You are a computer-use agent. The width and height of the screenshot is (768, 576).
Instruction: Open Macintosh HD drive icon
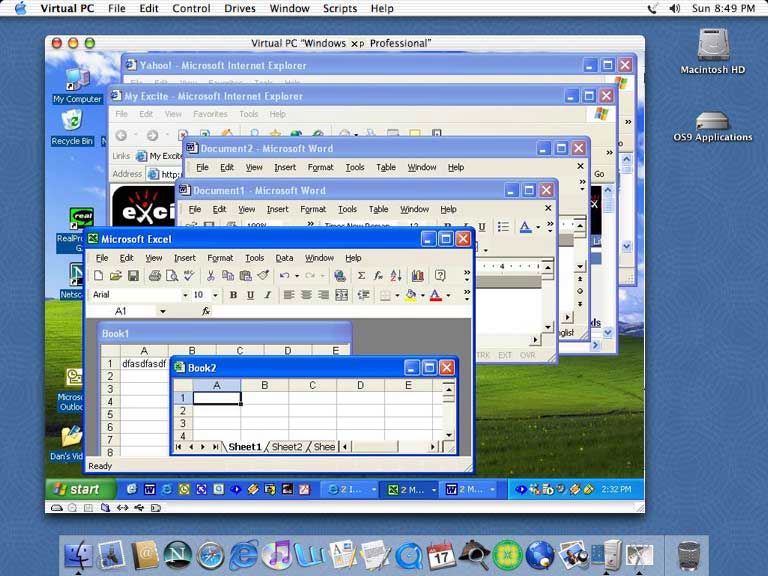pos(713,51)
